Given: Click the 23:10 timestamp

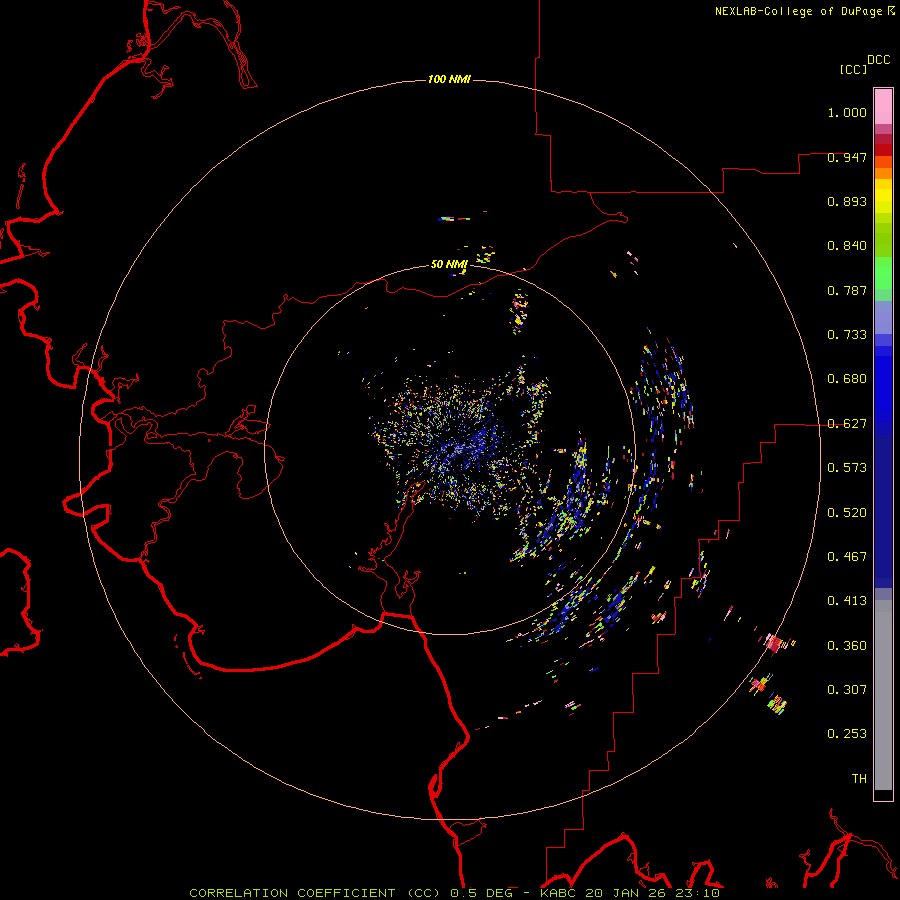Looking at the screenshot, I should coord(697,893).
